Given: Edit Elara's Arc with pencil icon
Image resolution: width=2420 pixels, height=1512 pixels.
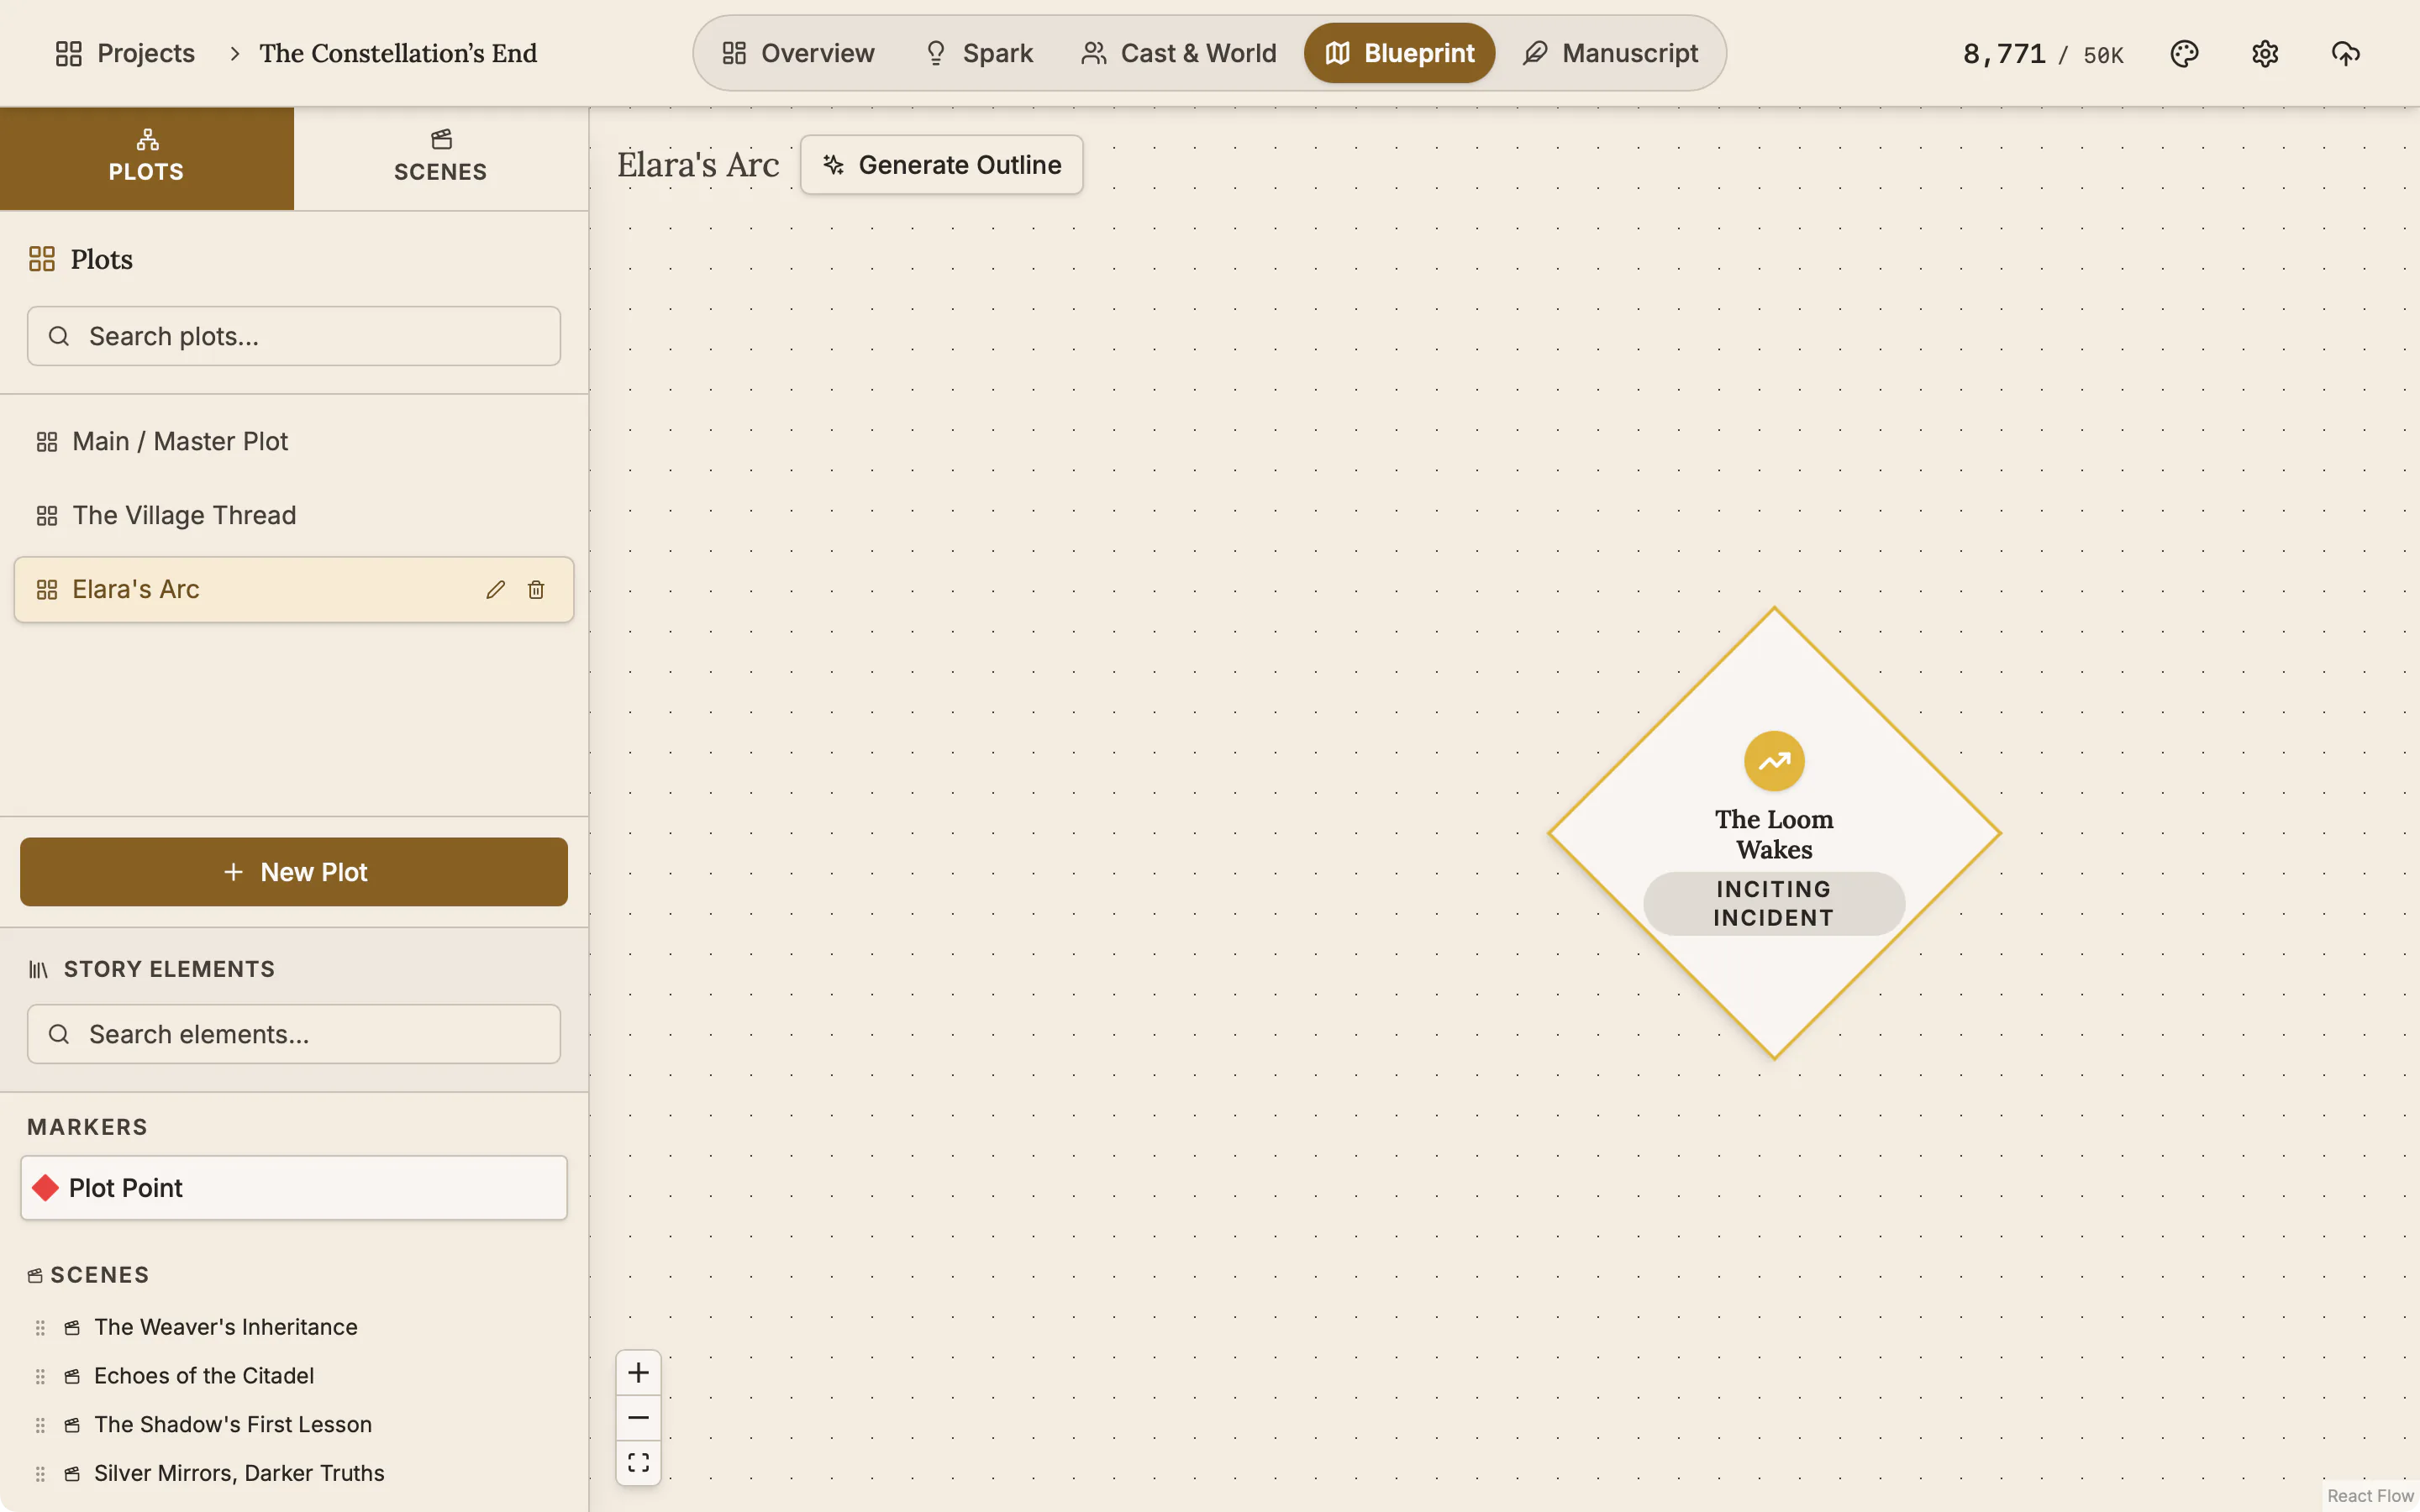Looking at the screenshot, I should tap(495, 590).
